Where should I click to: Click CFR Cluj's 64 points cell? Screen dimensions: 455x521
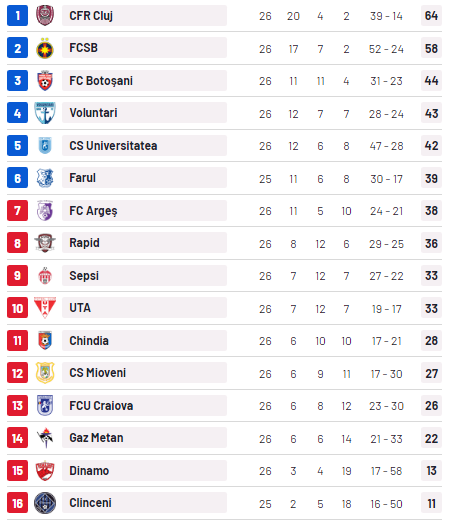[x=431, y=15]
